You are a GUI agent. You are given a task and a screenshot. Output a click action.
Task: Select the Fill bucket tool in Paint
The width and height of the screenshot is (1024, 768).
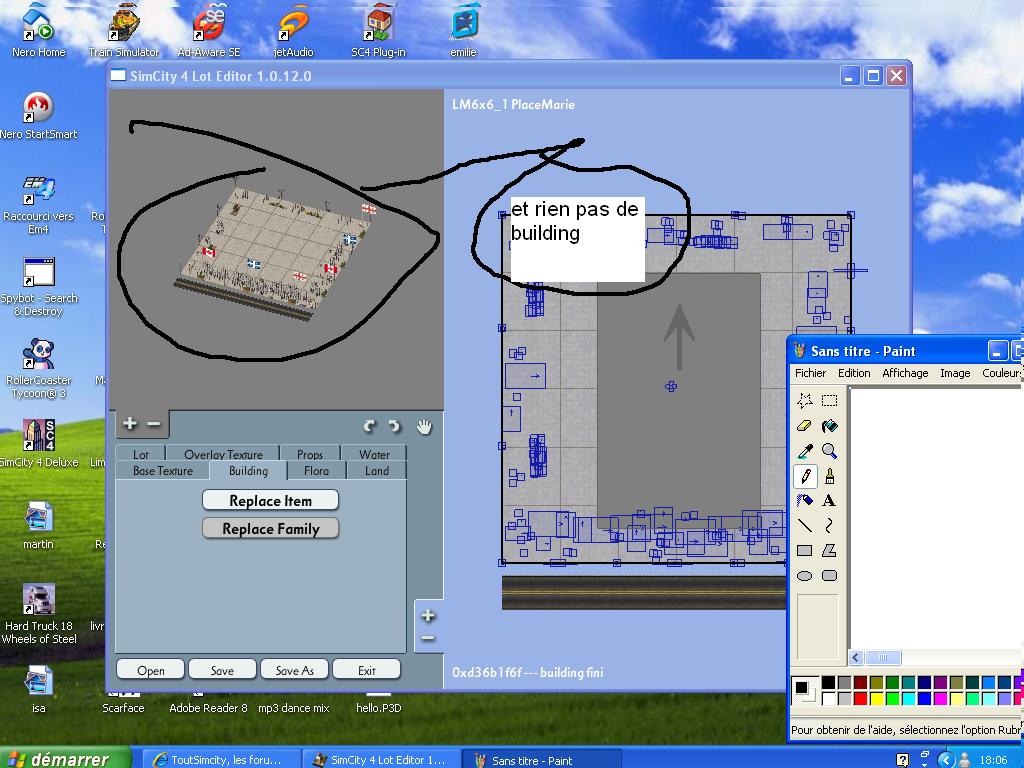click(x=829, y=426)
